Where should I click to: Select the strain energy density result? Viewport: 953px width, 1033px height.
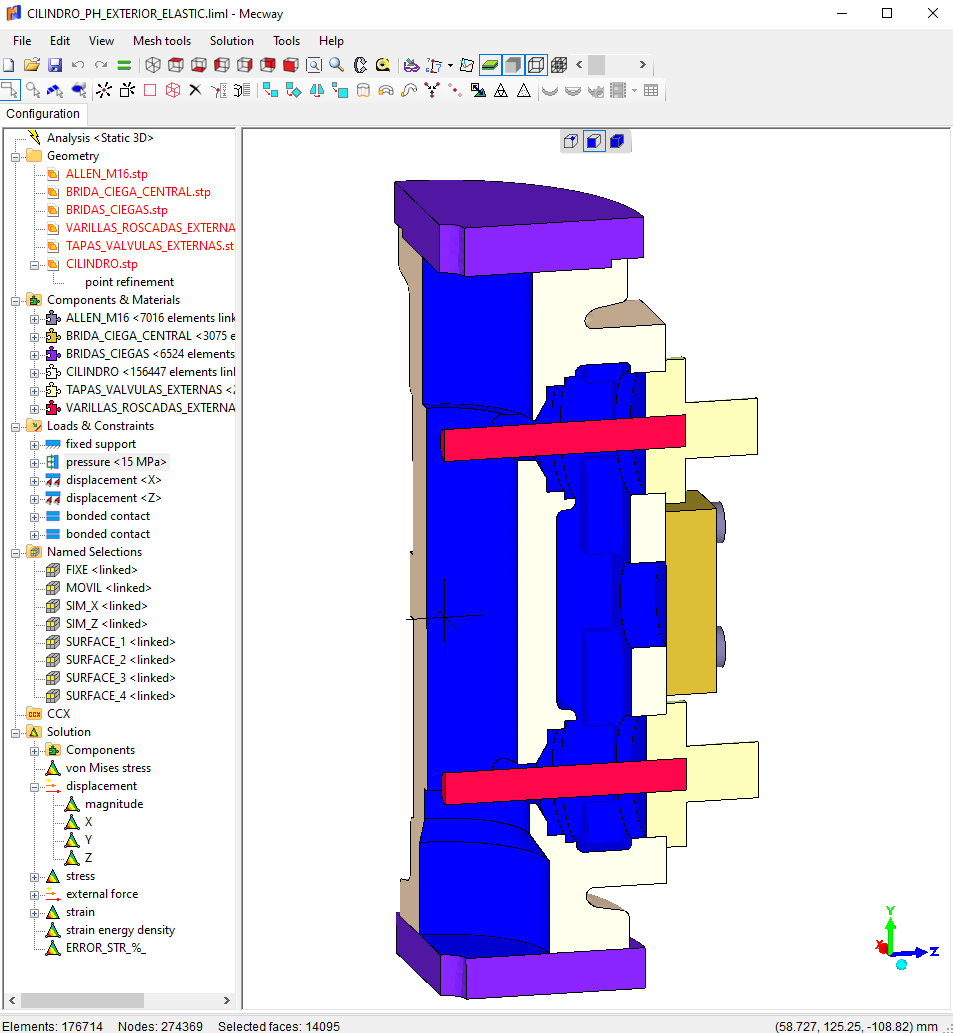[120, 930]
